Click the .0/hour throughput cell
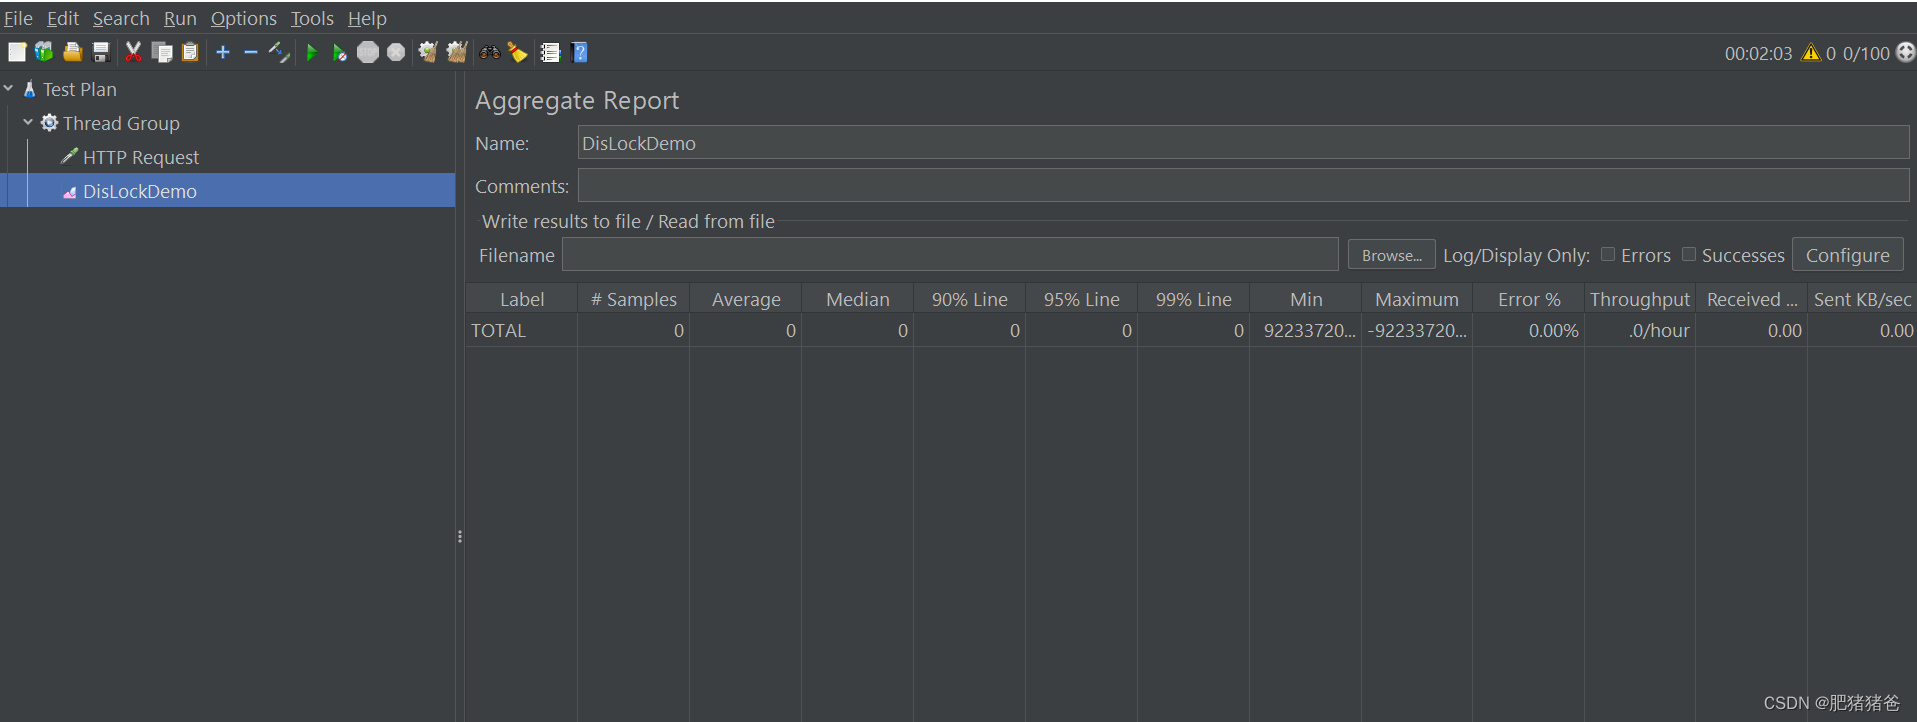This screenshot has width=1917, height=722. (x=1640, y=331)
